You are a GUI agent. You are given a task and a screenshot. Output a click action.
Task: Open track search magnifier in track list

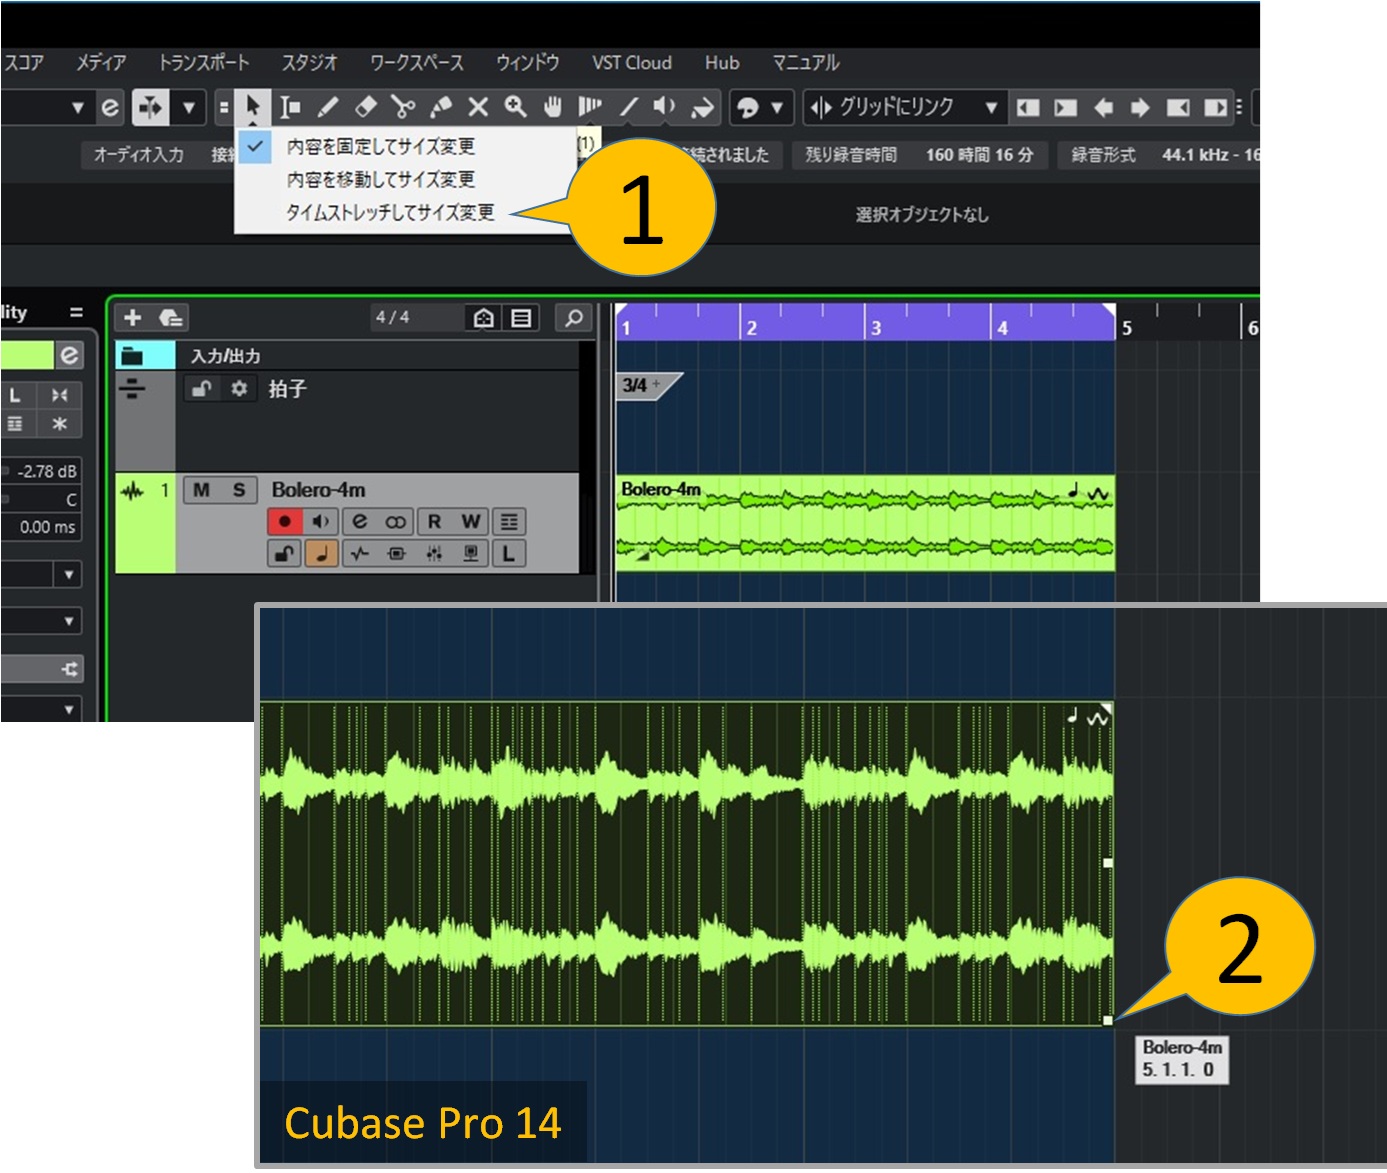point(573,318)
